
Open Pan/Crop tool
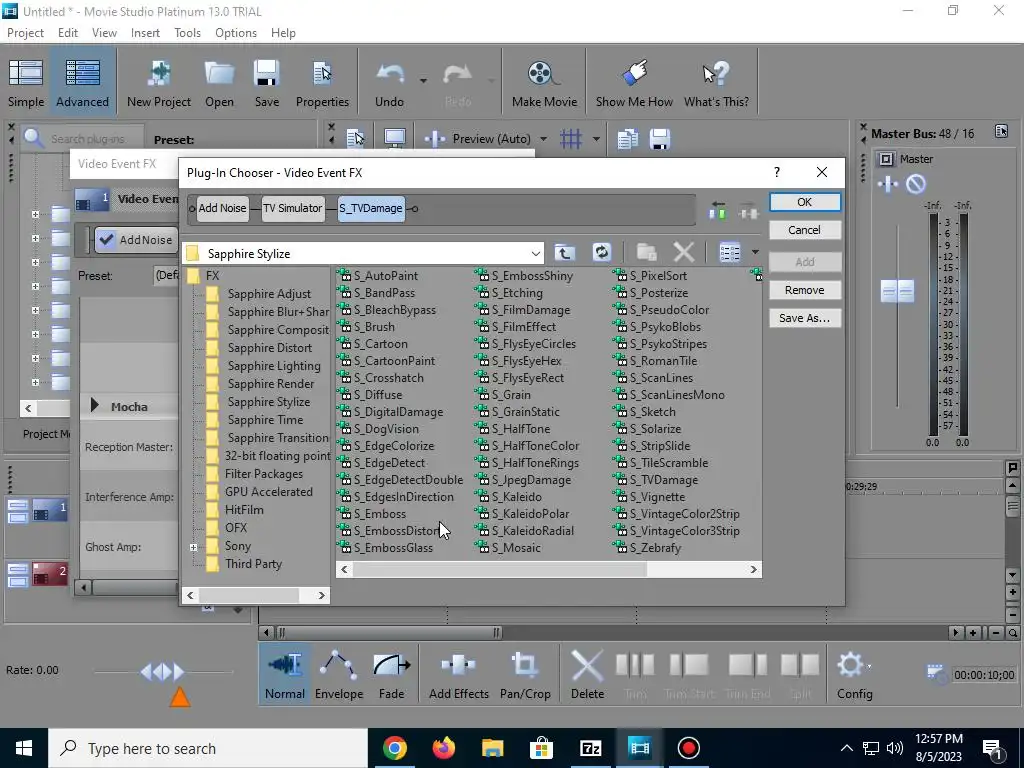click(x=525, y=675)
